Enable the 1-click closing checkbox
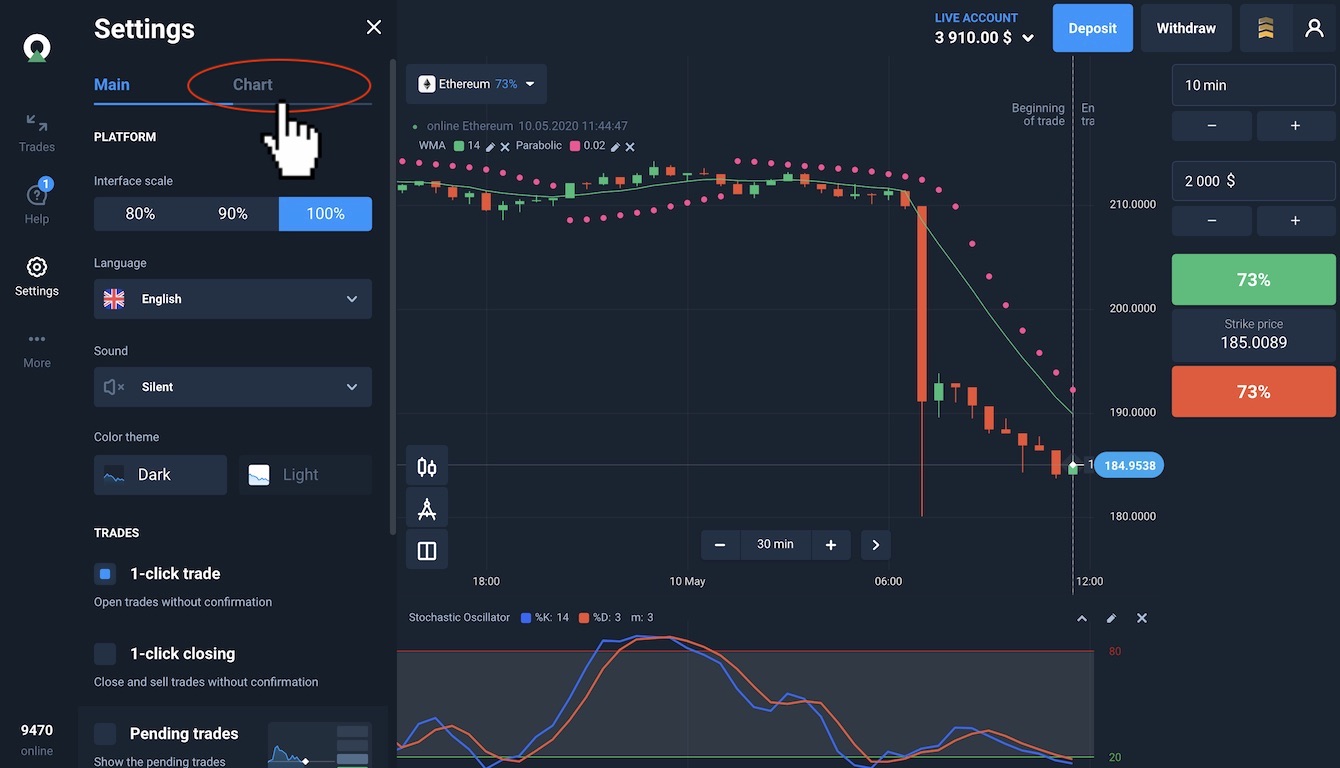This screenshot has height=768, width=1340. coord(105,654)
